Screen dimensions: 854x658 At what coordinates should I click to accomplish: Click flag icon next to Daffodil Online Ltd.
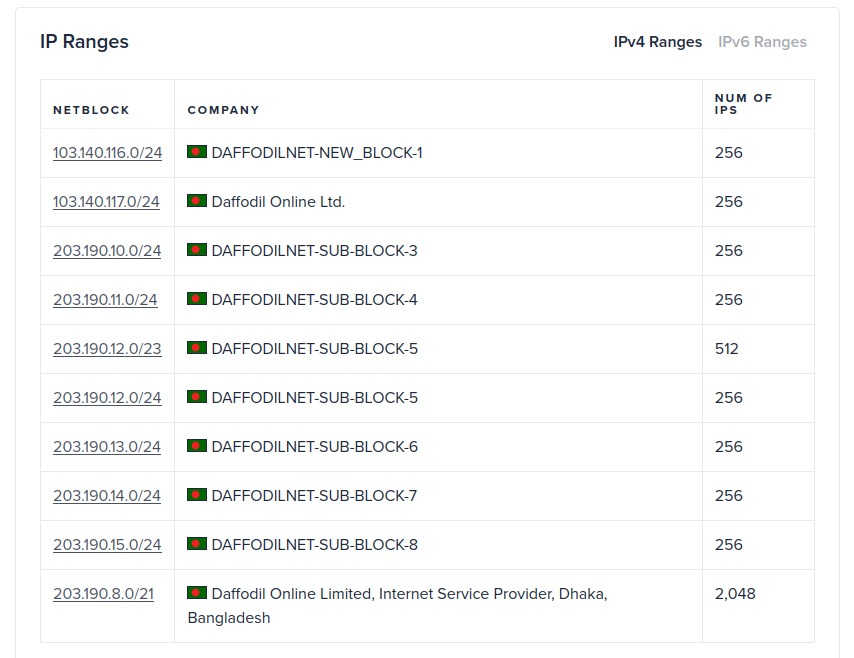coord(197,201)
